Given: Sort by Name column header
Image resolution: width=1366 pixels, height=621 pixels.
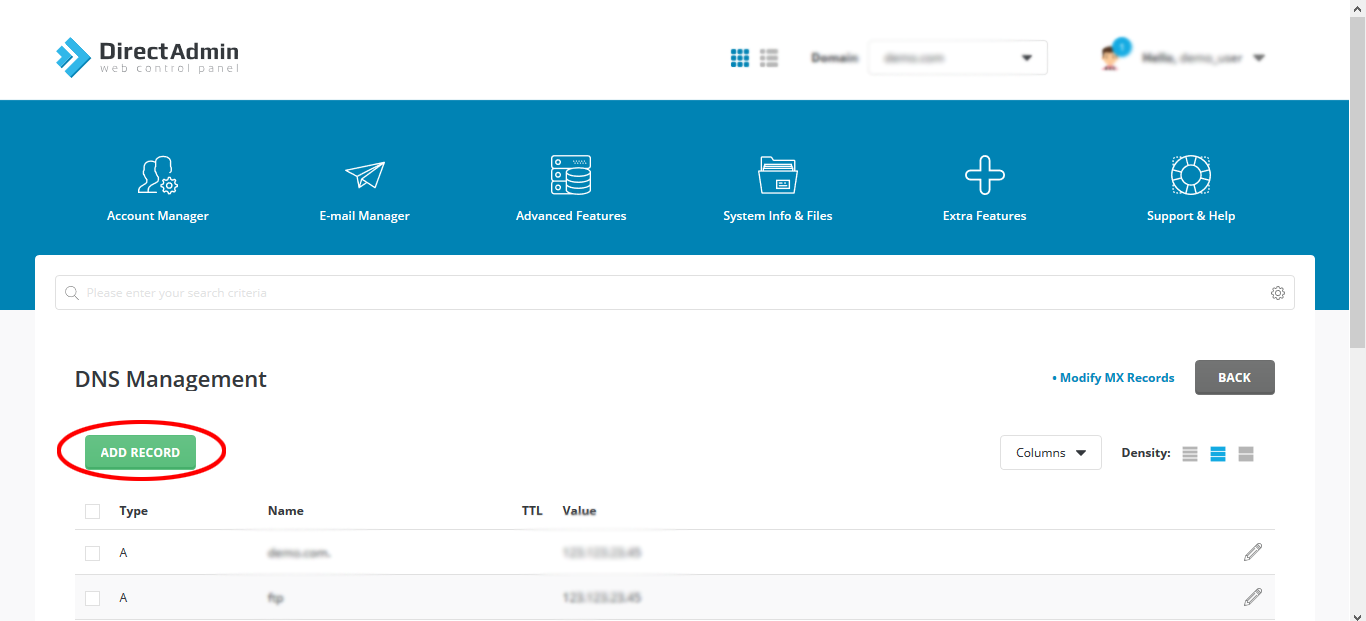Looking at the screenshot, I should (286, 511).
